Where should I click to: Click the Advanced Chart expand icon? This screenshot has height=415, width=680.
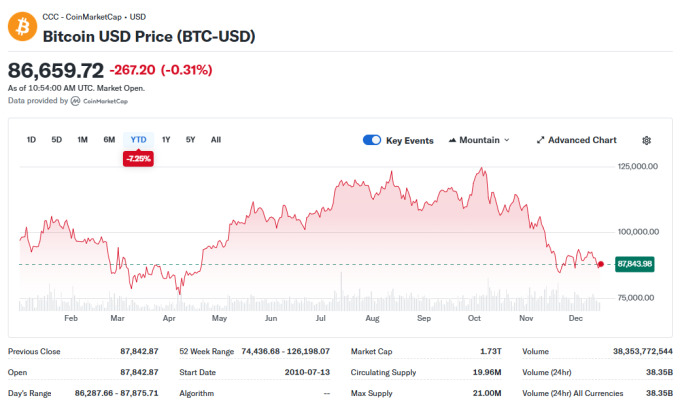coord(540,141)
